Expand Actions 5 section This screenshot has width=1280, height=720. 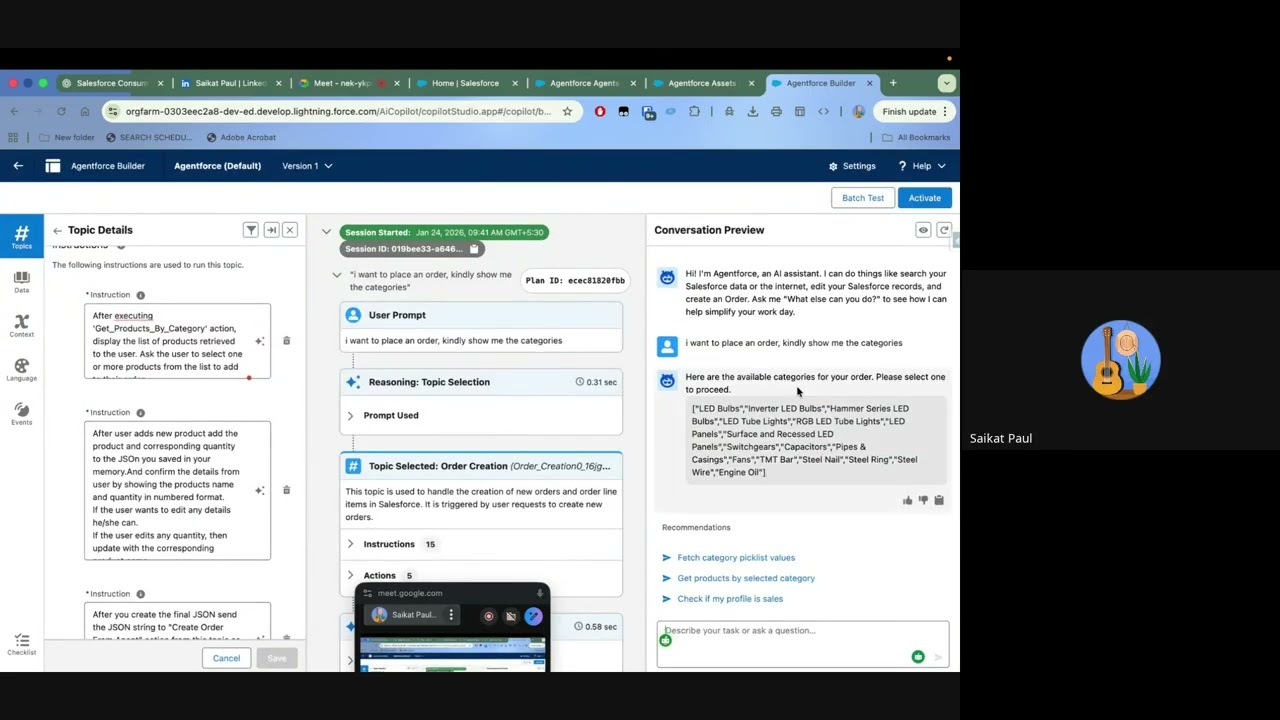point(350,576)
